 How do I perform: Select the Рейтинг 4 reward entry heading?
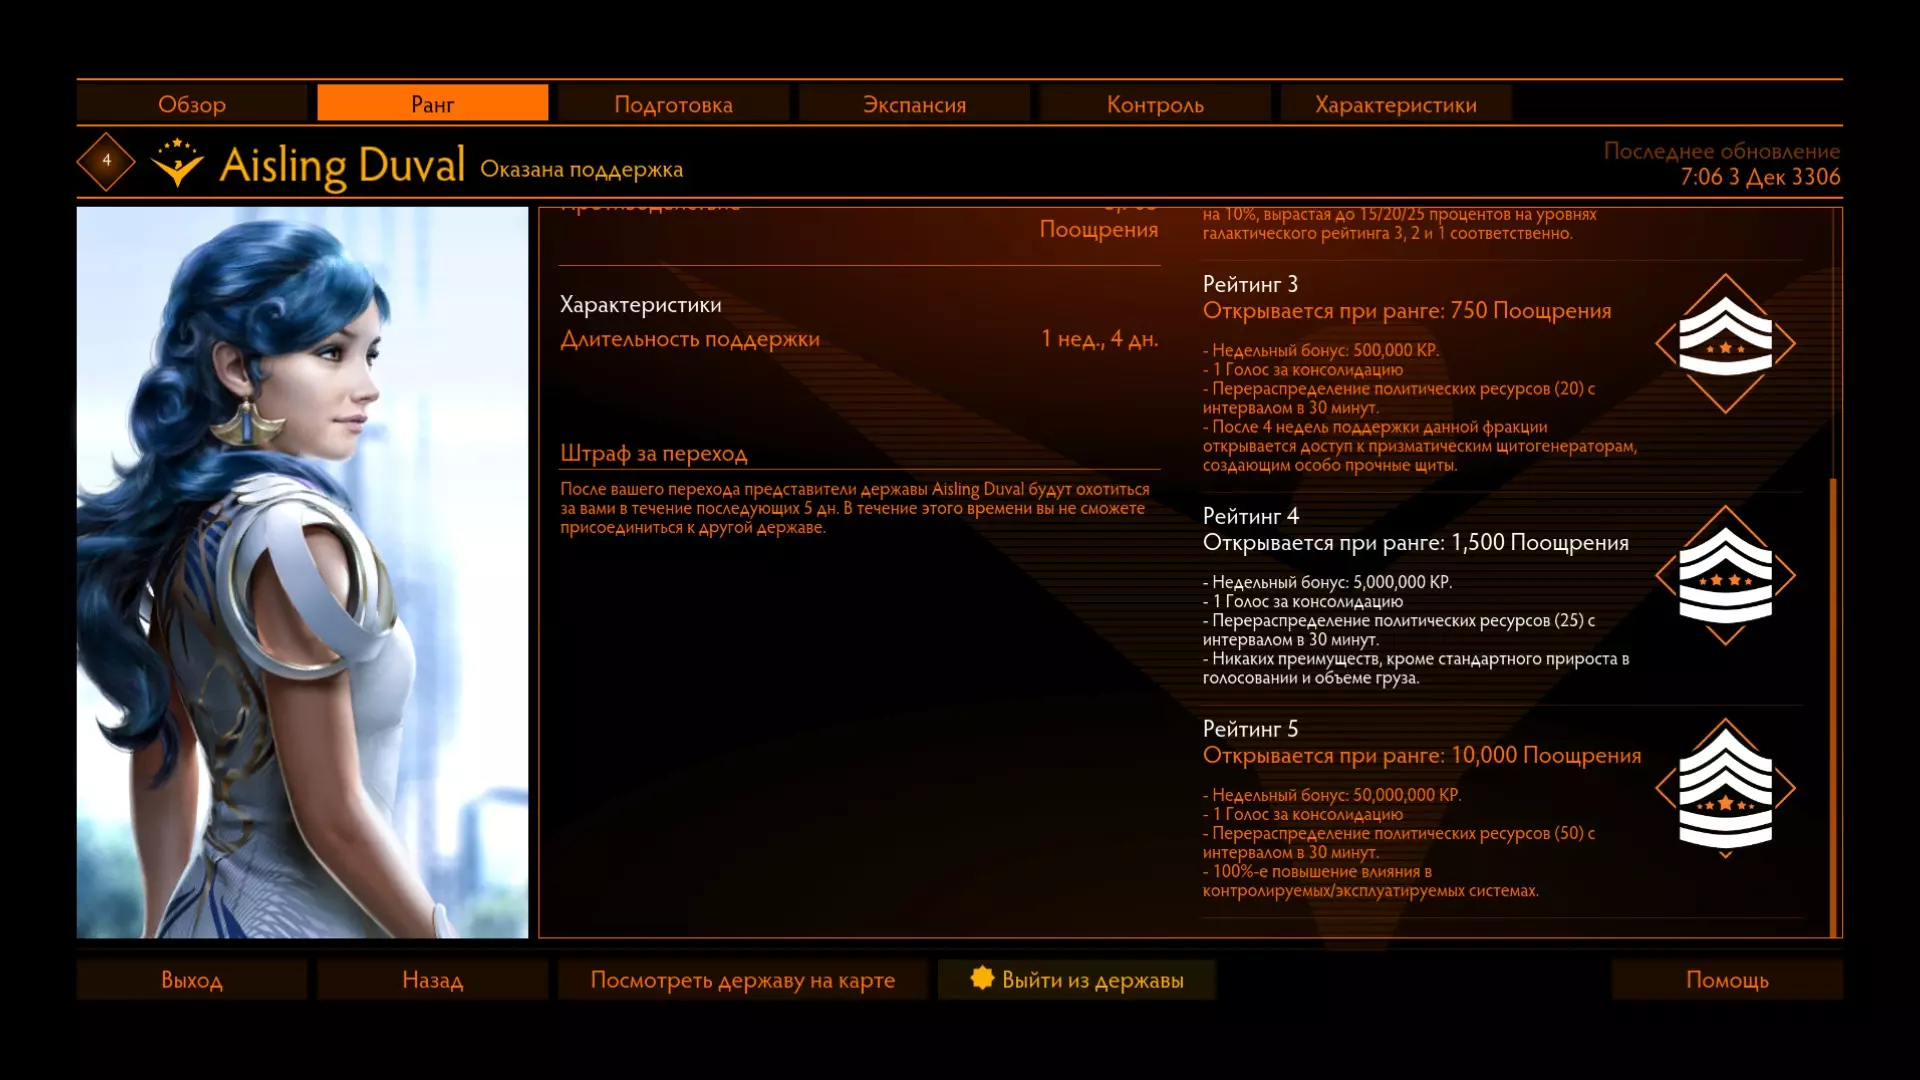1251,516
